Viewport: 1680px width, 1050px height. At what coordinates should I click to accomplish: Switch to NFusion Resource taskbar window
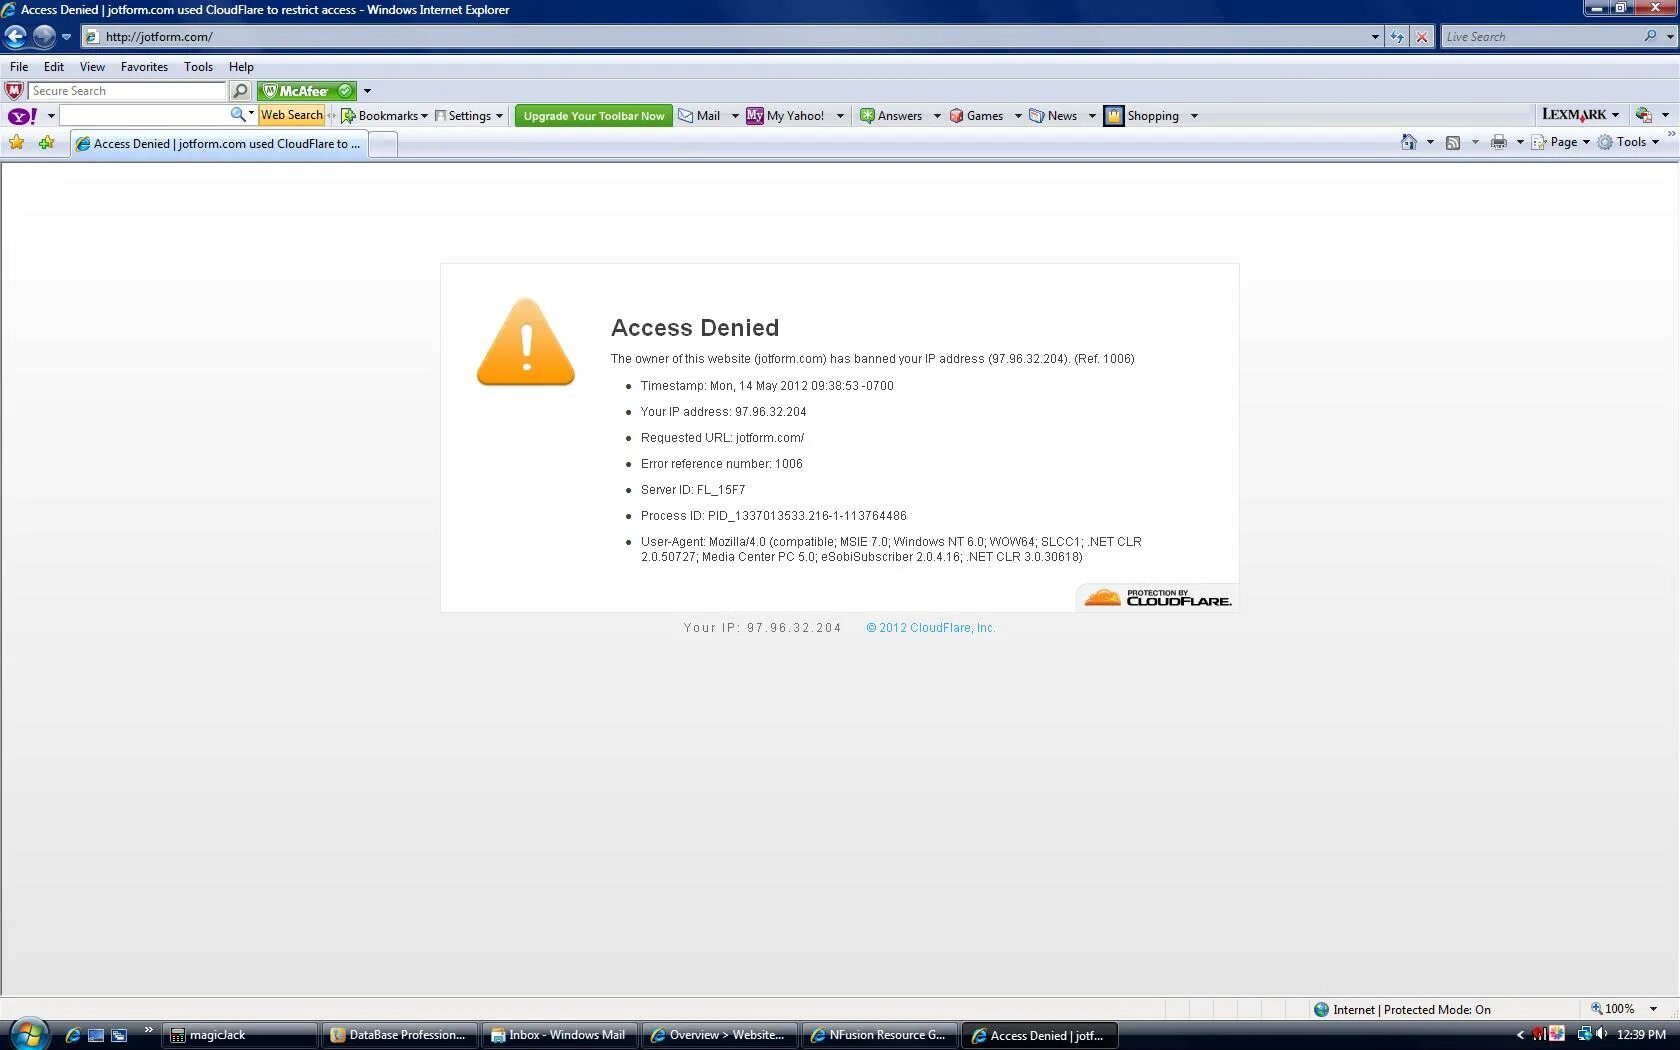tap(880, 1035)
